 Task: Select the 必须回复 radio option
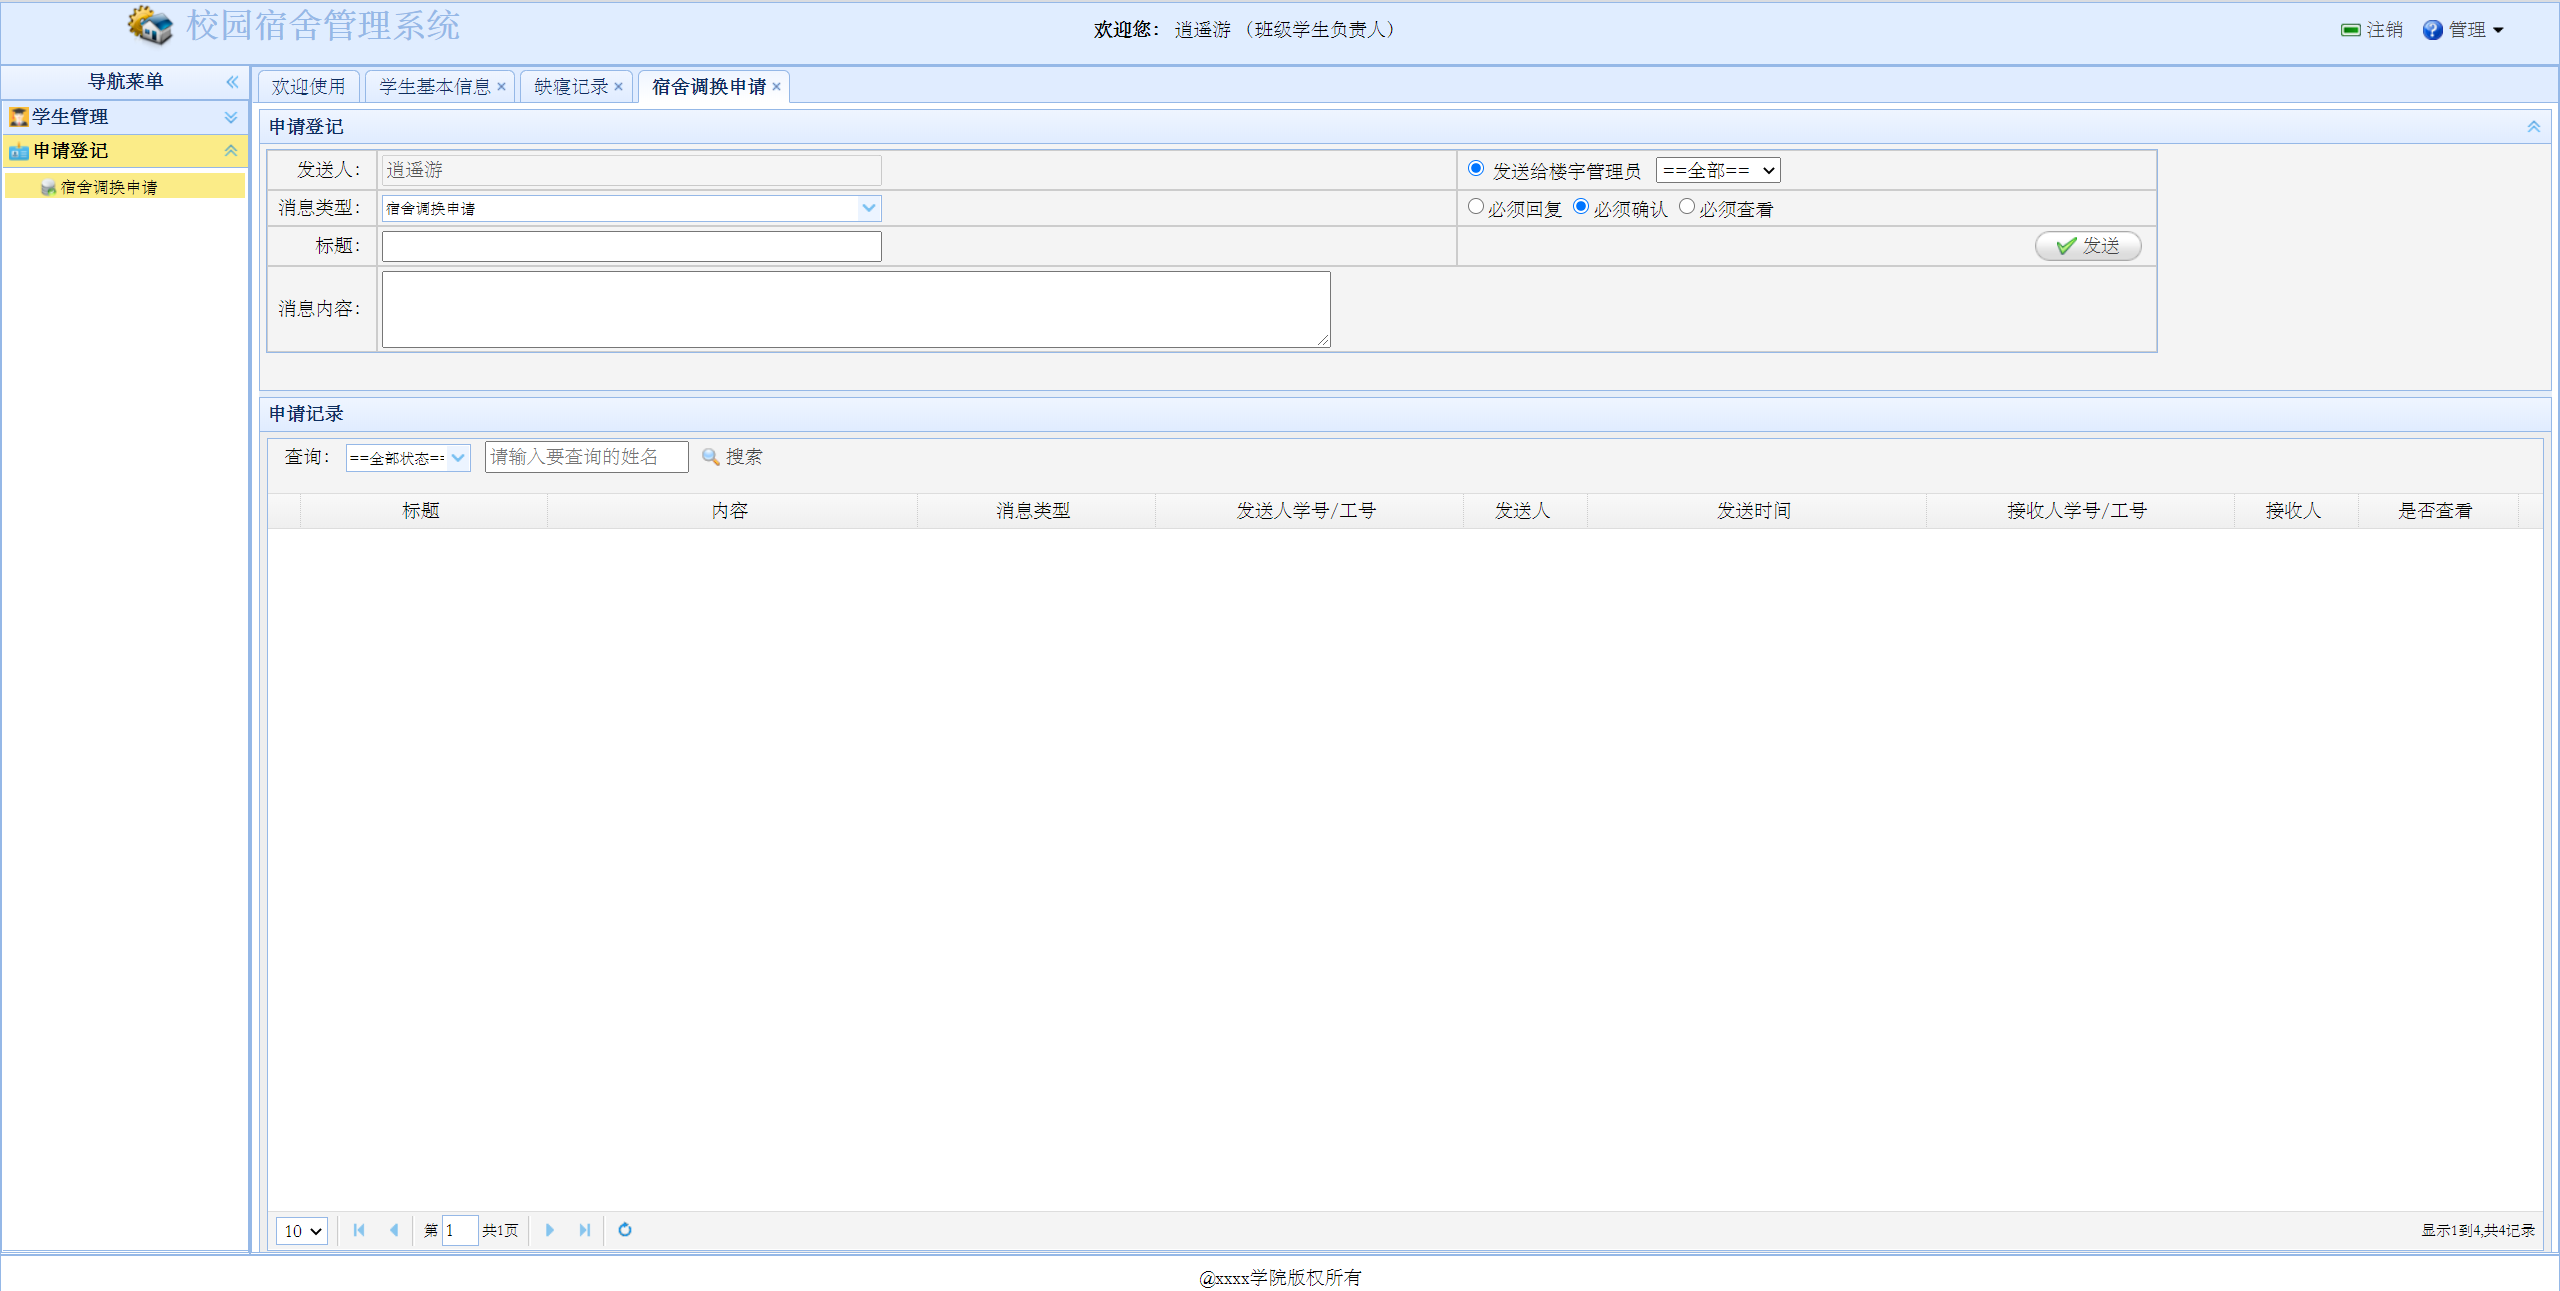pos(1476,207)
